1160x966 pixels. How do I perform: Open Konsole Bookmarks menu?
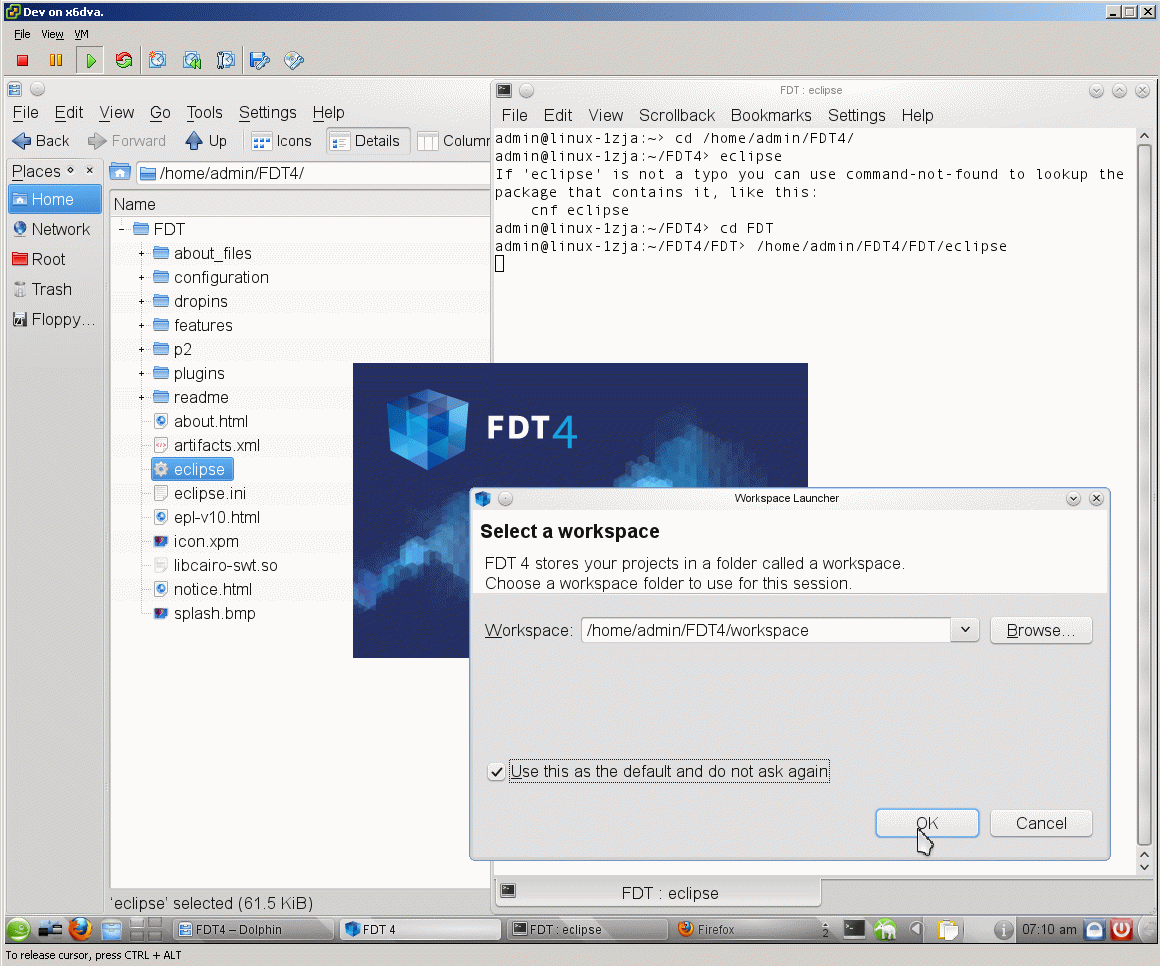point(771,115)
